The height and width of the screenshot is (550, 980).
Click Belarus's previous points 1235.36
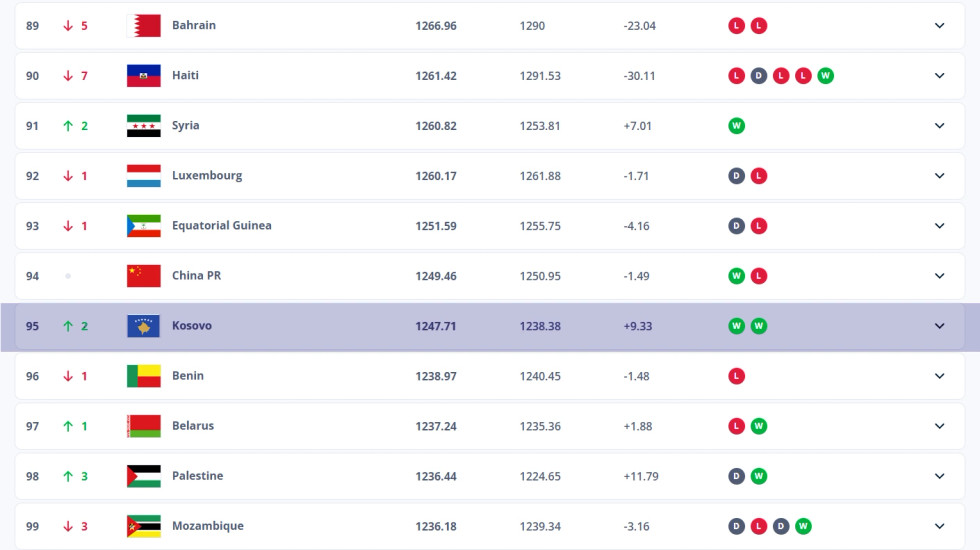[540, 426]
